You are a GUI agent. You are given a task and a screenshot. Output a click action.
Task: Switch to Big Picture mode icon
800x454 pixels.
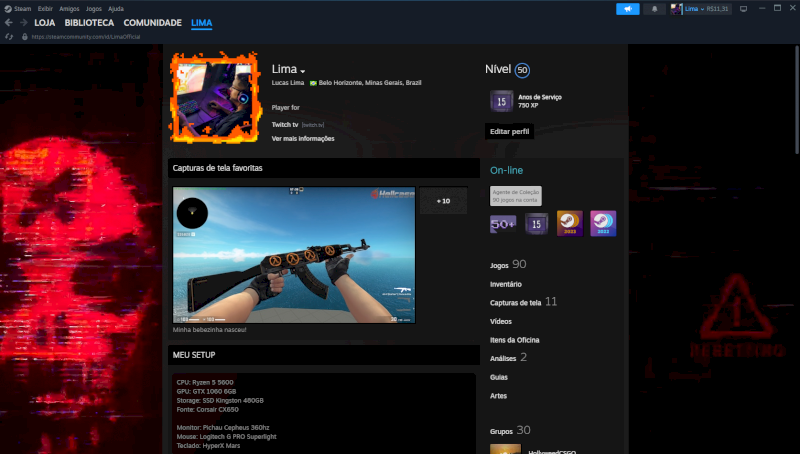click(x=743, y=8)
